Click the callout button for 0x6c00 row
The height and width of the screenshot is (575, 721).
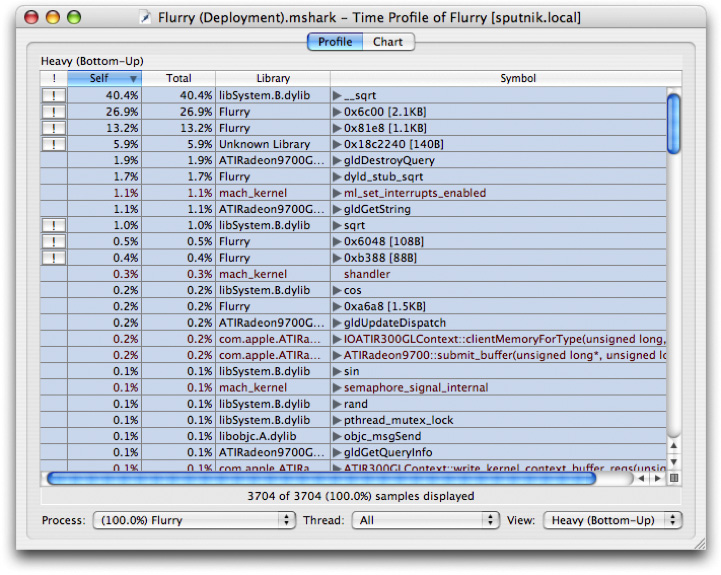(54, 111)
